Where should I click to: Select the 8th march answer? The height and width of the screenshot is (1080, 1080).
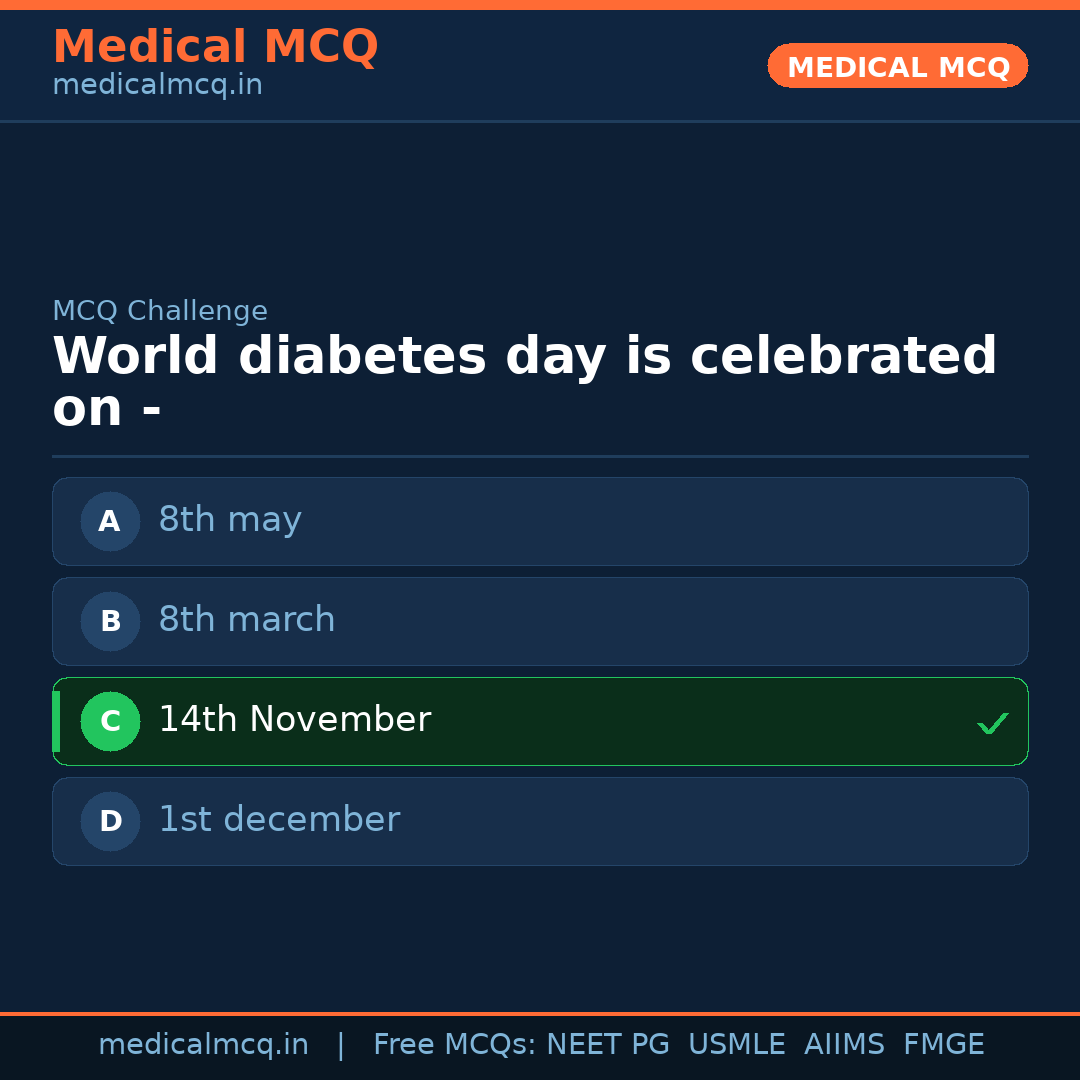point(247,620)
